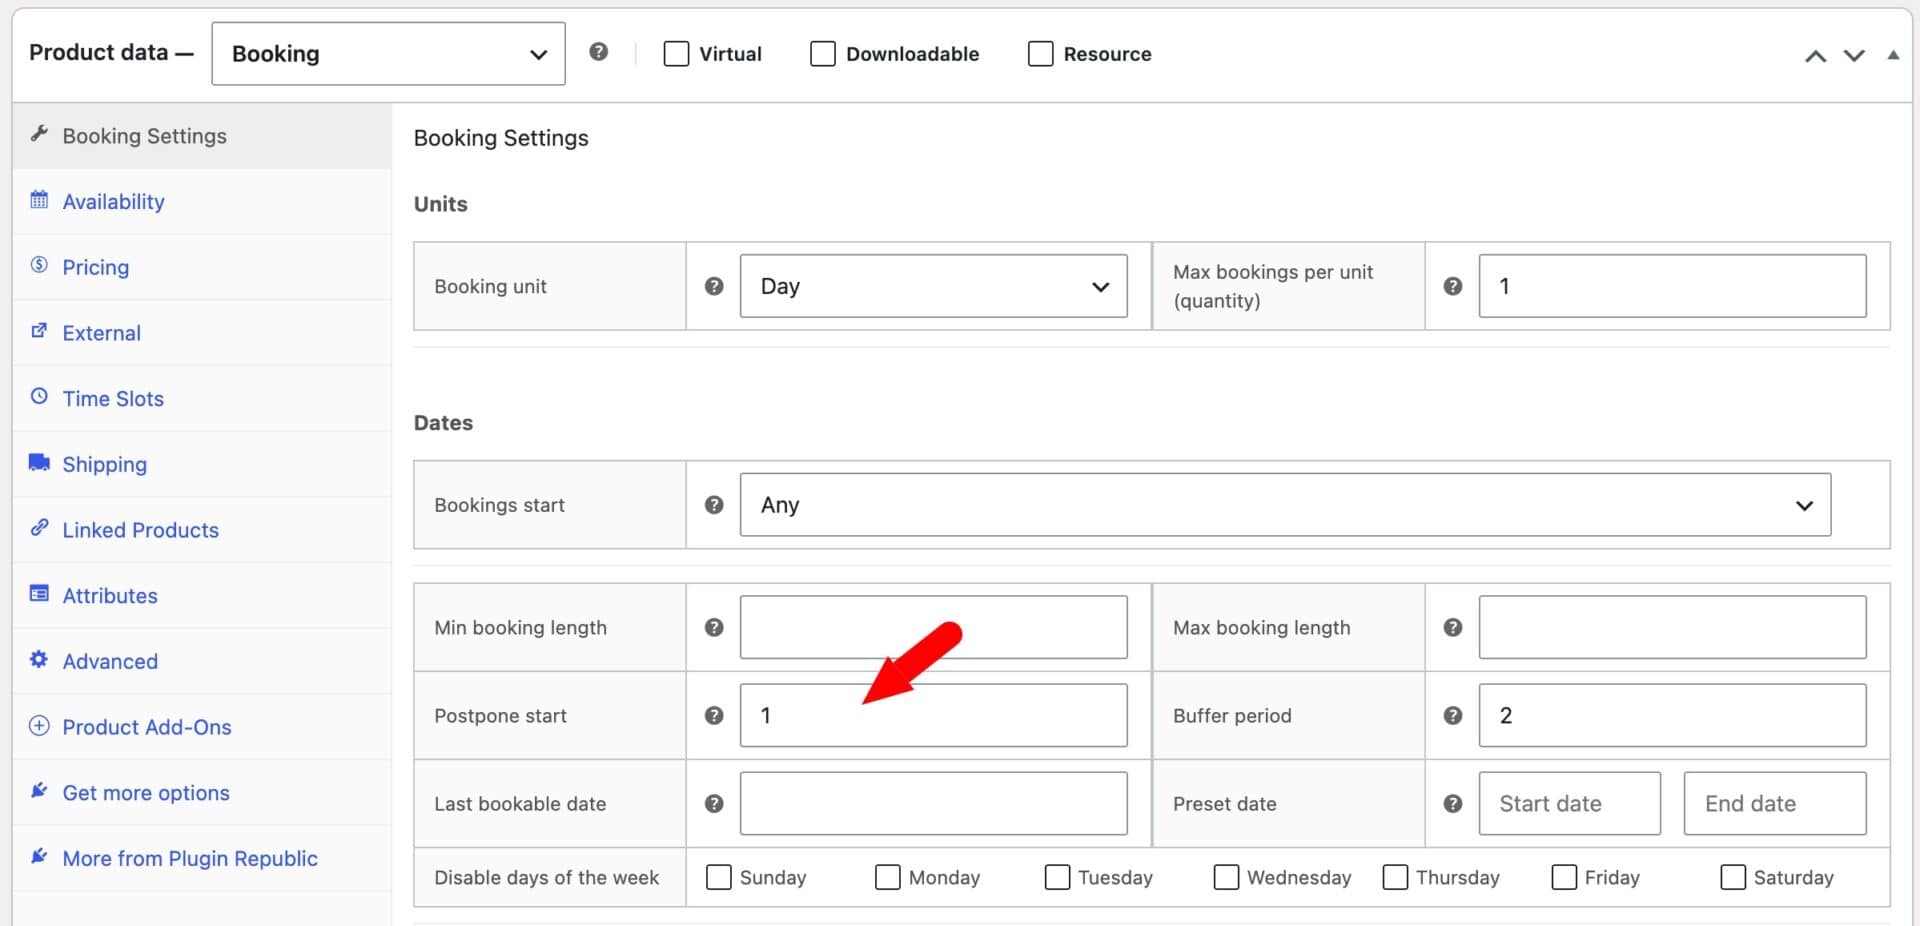Image resolution: width=1920 pixels, height=926 pixels.
Task: Click help icon for Max bookings per unit
Action: [x=1453, y=286]
